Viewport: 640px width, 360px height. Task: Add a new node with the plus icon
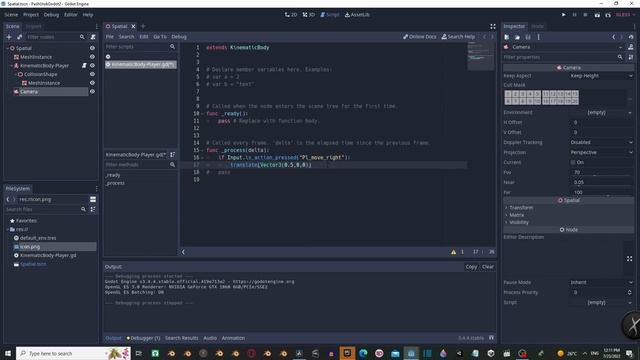click(x=9, y=37)
